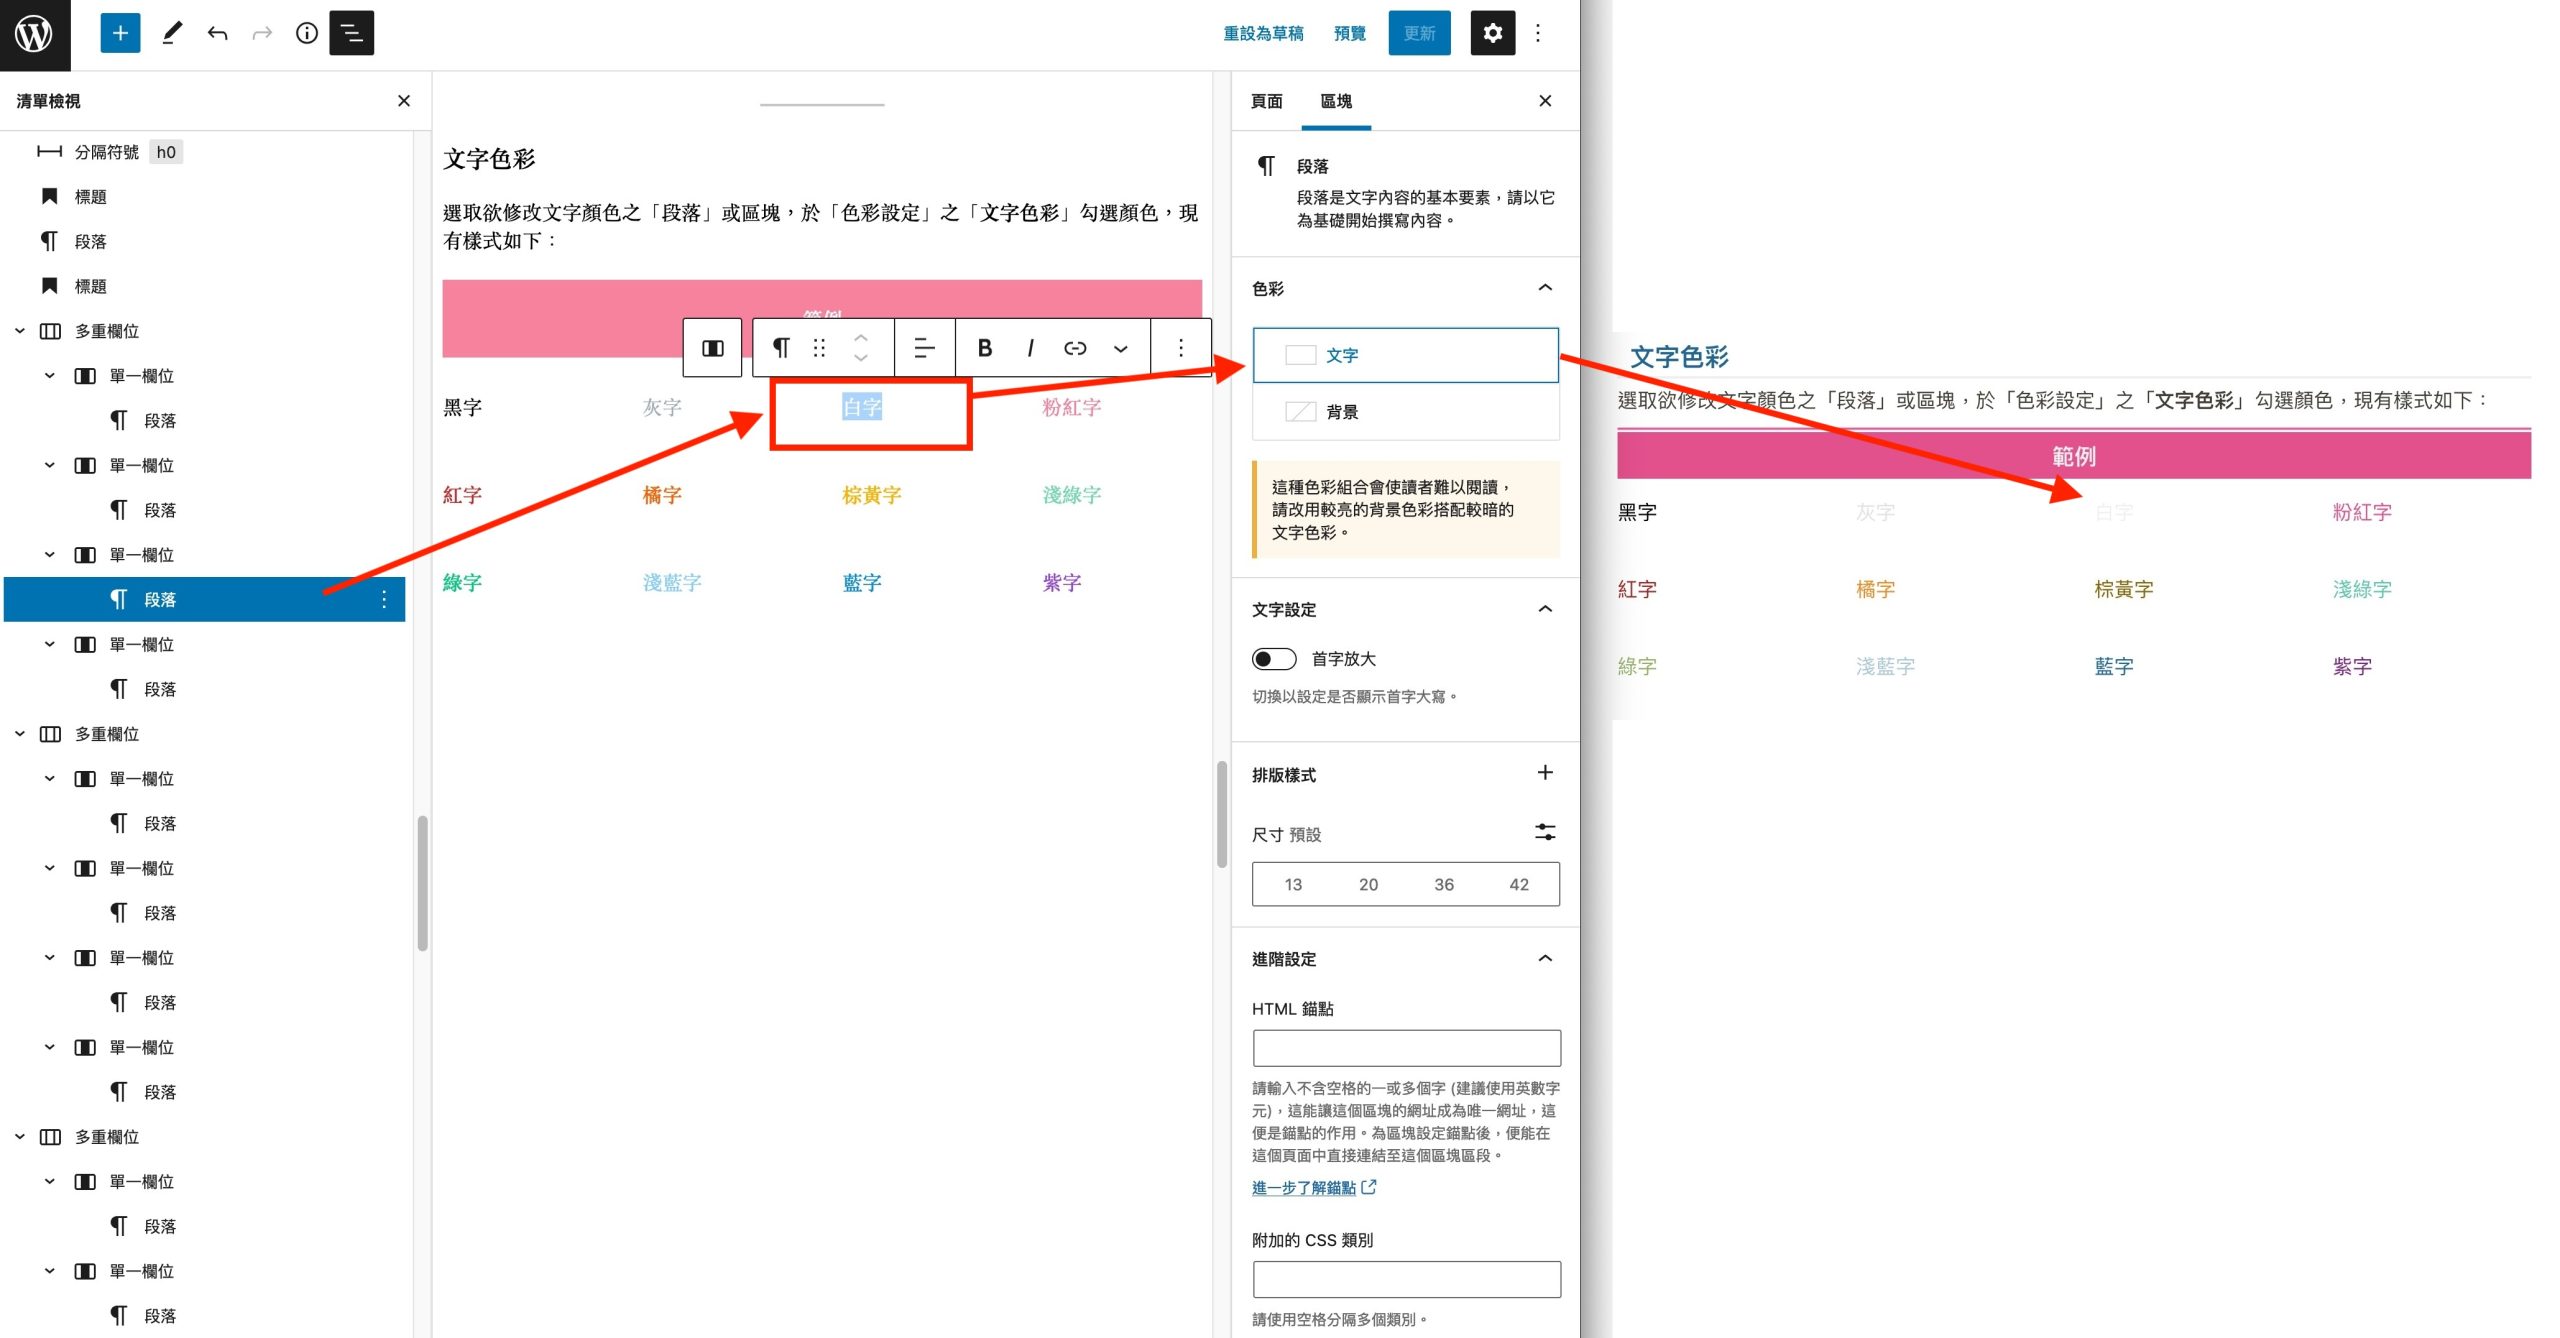Insert link with block toolbar icon
This screenshot has width=2560, height=1338.
click(x=1075, y=347)
